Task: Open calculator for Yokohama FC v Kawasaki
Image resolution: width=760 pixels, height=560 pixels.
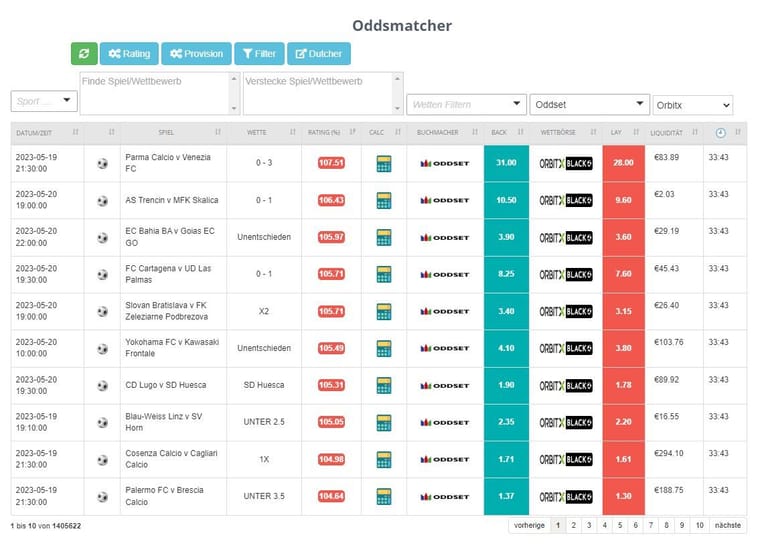Action: pos(384,348)
